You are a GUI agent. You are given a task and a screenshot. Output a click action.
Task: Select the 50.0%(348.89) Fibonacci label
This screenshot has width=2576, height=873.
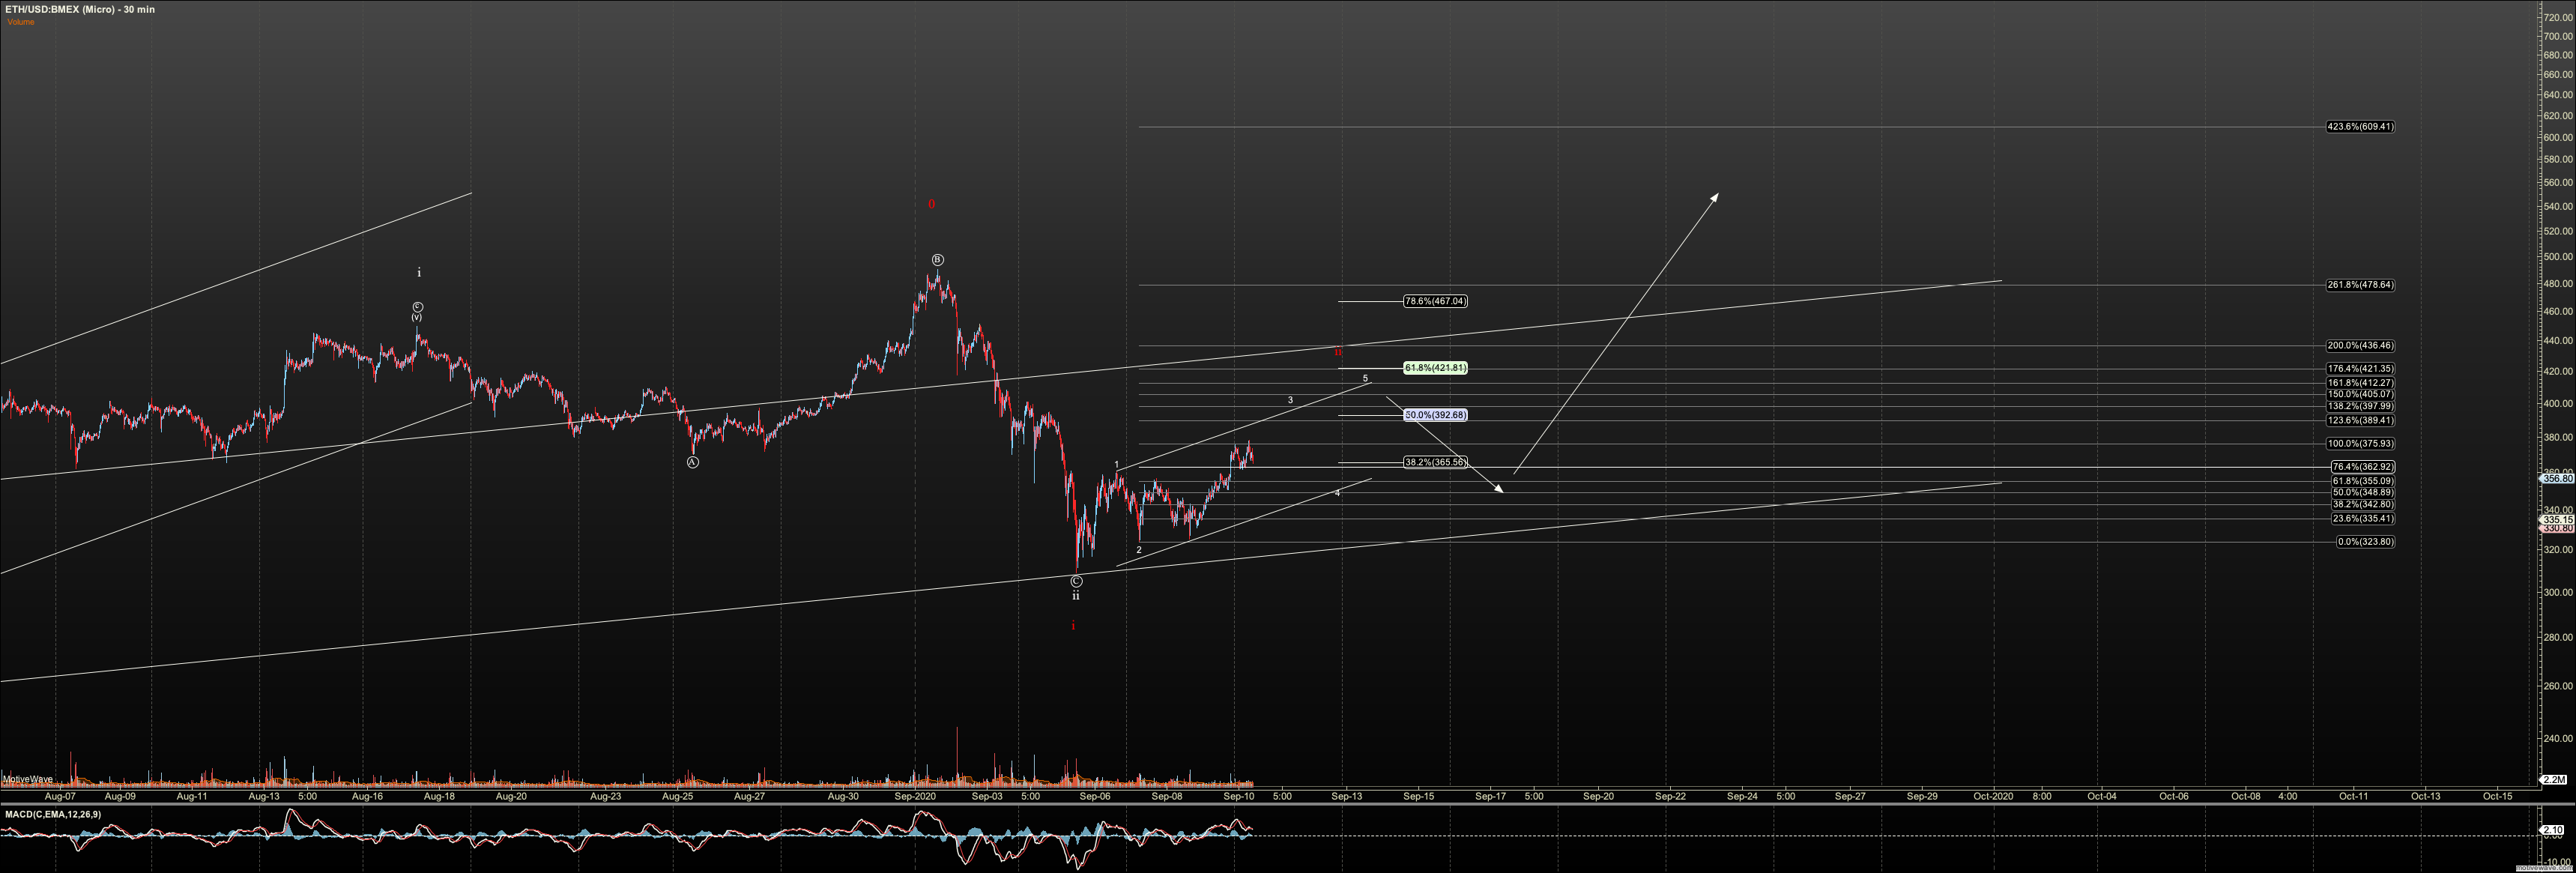coord(2363,493)
